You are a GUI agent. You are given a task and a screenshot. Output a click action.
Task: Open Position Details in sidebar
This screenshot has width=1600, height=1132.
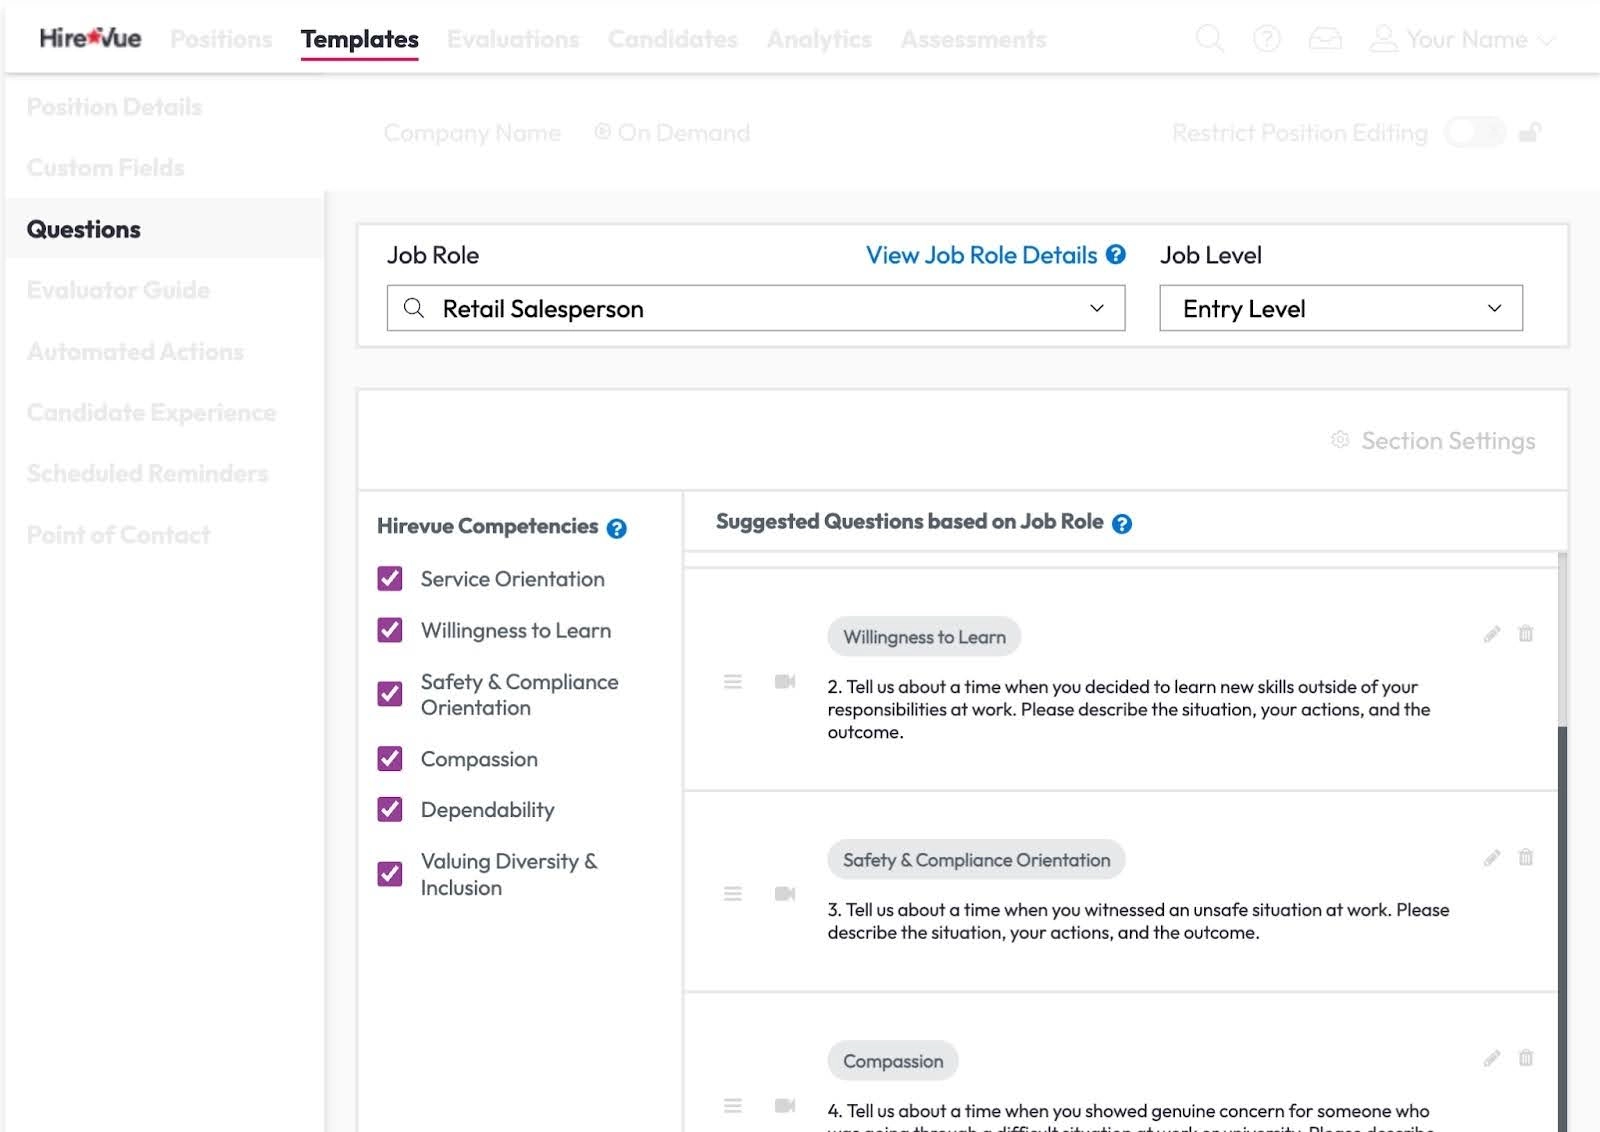click(114, 107)
